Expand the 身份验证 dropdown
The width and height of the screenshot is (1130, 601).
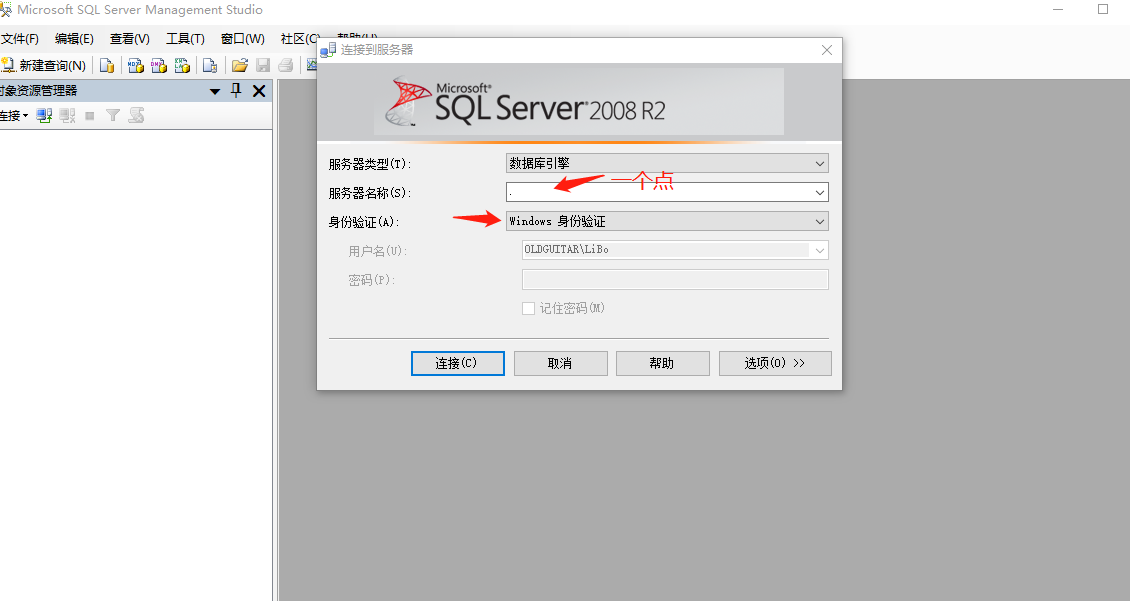[819, 221]
